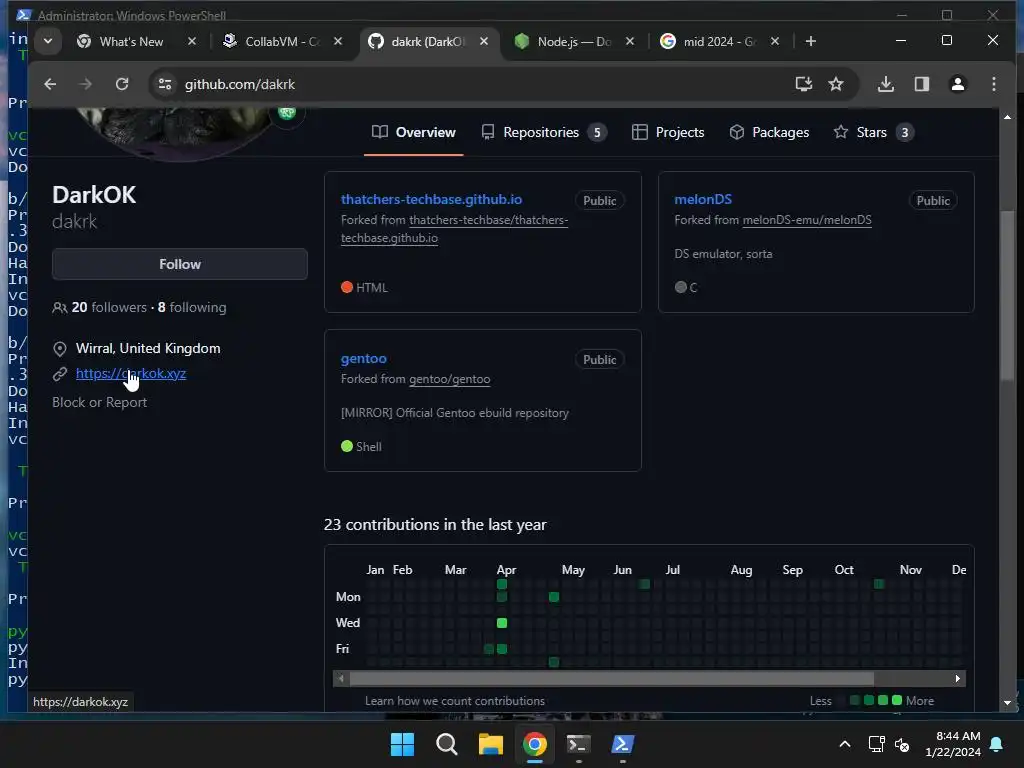Open site information icon in address bar
Screen dimensions: 1024x768
[165, 84]
